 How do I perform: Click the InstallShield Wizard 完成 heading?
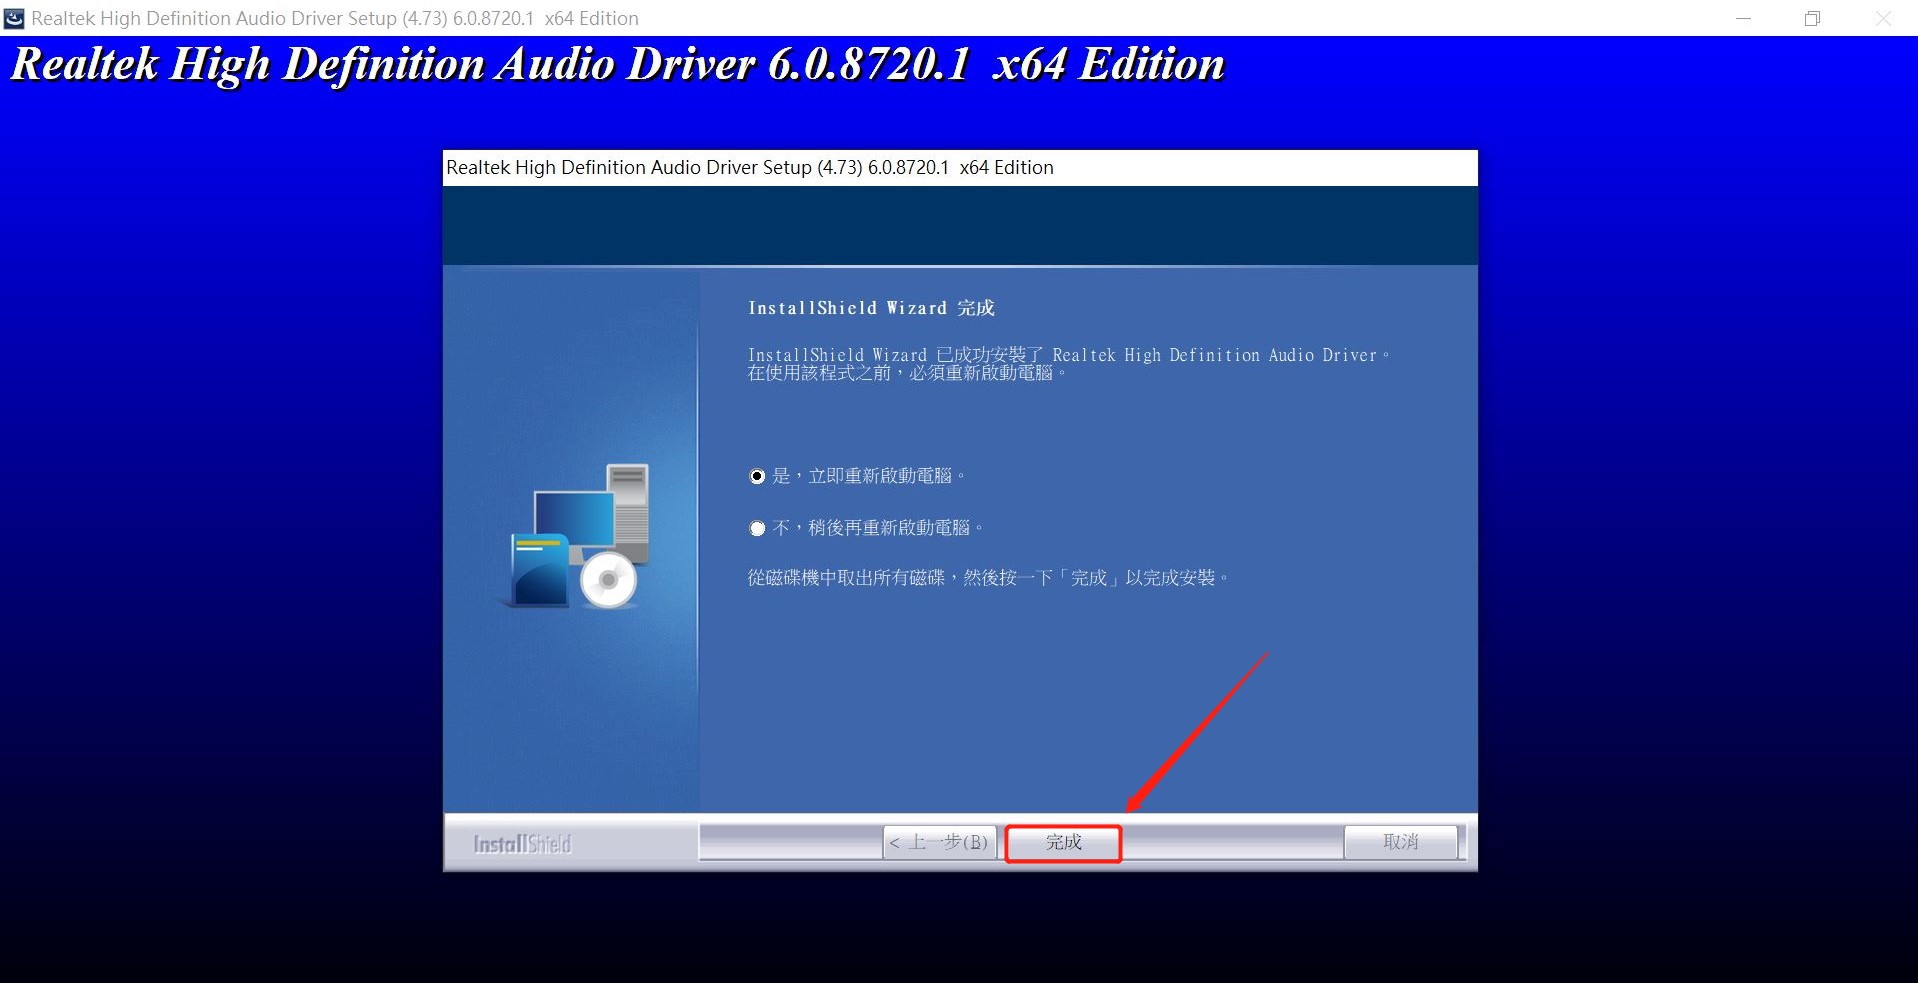(871, 308)
